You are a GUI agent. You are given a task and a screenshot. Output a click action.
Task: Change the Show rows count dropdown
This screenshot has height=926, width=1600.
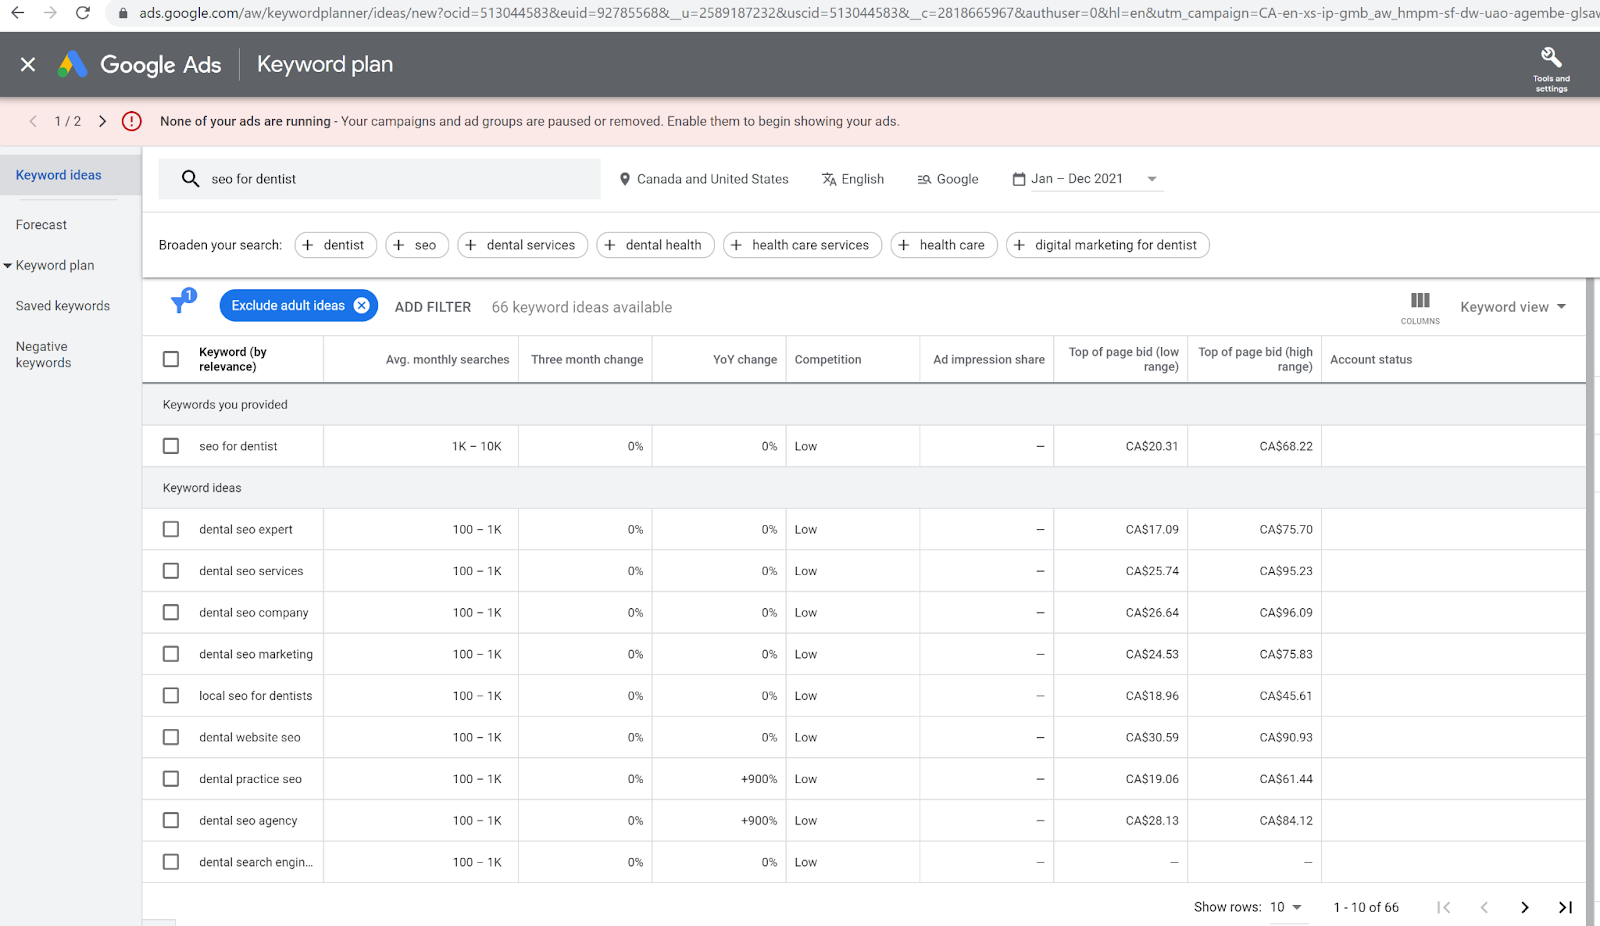[x=1285, y=907]
